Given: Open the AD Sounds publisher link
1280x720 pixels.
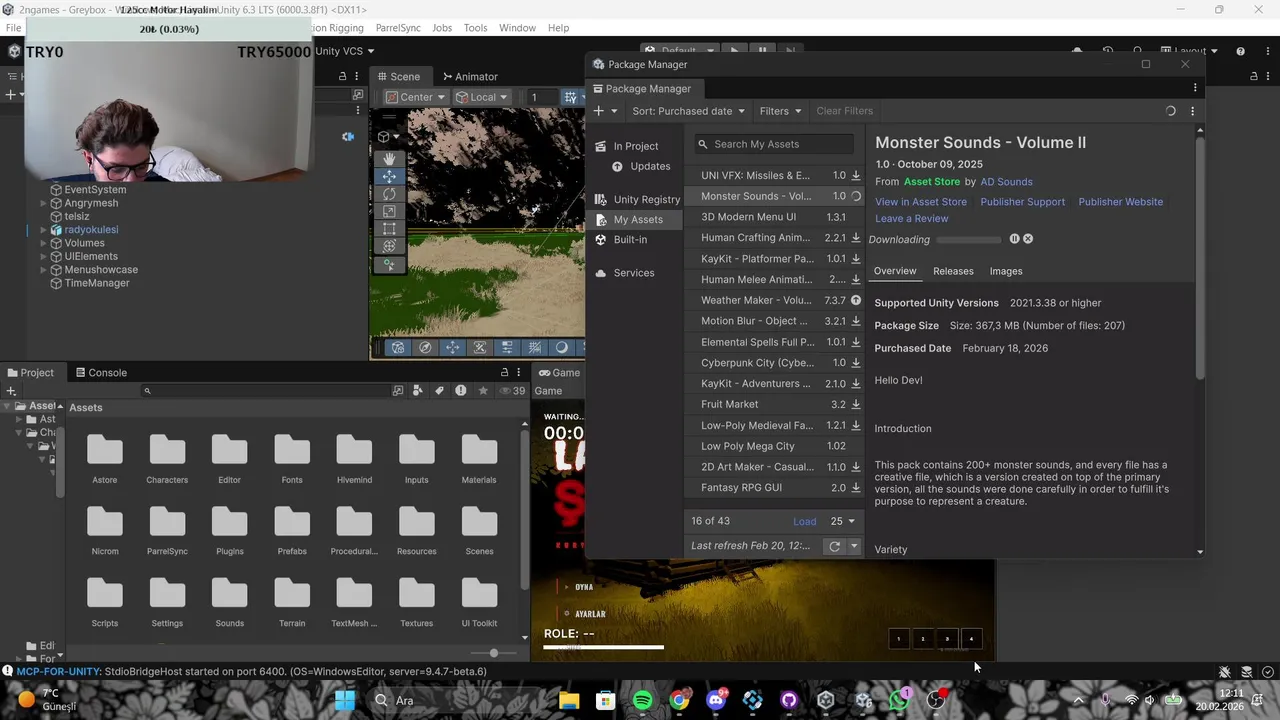Looking at the screenshot, I should [x=1006, y=182].
